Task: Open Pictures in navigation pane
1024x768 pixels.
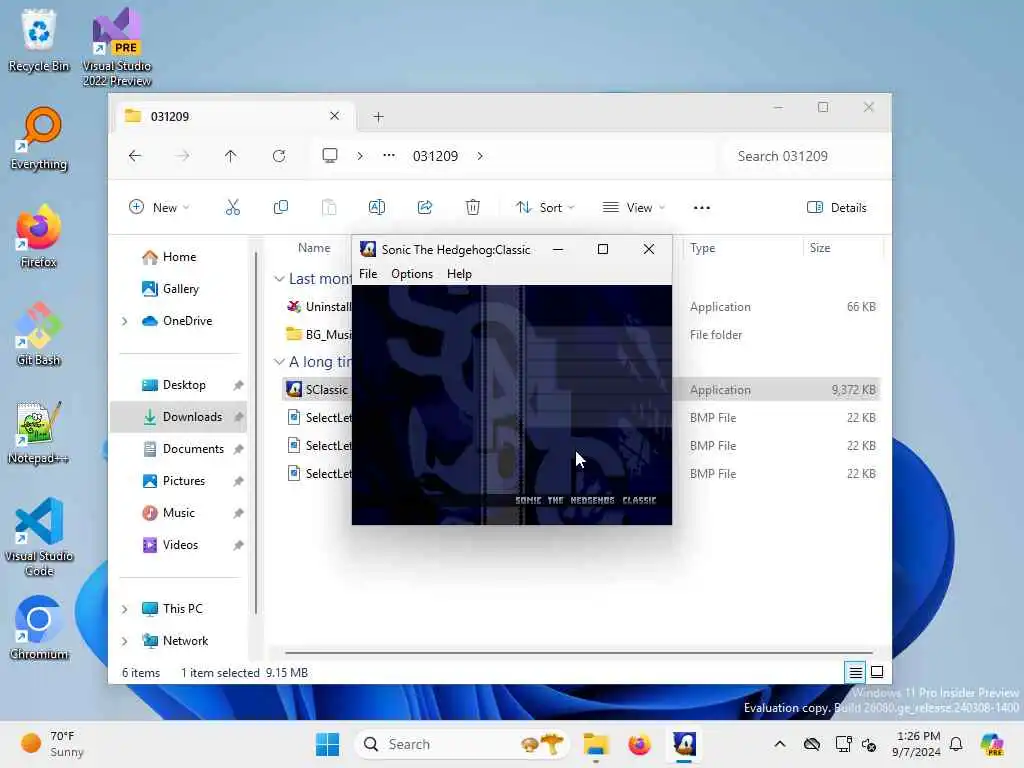Action: click(173, 481)
